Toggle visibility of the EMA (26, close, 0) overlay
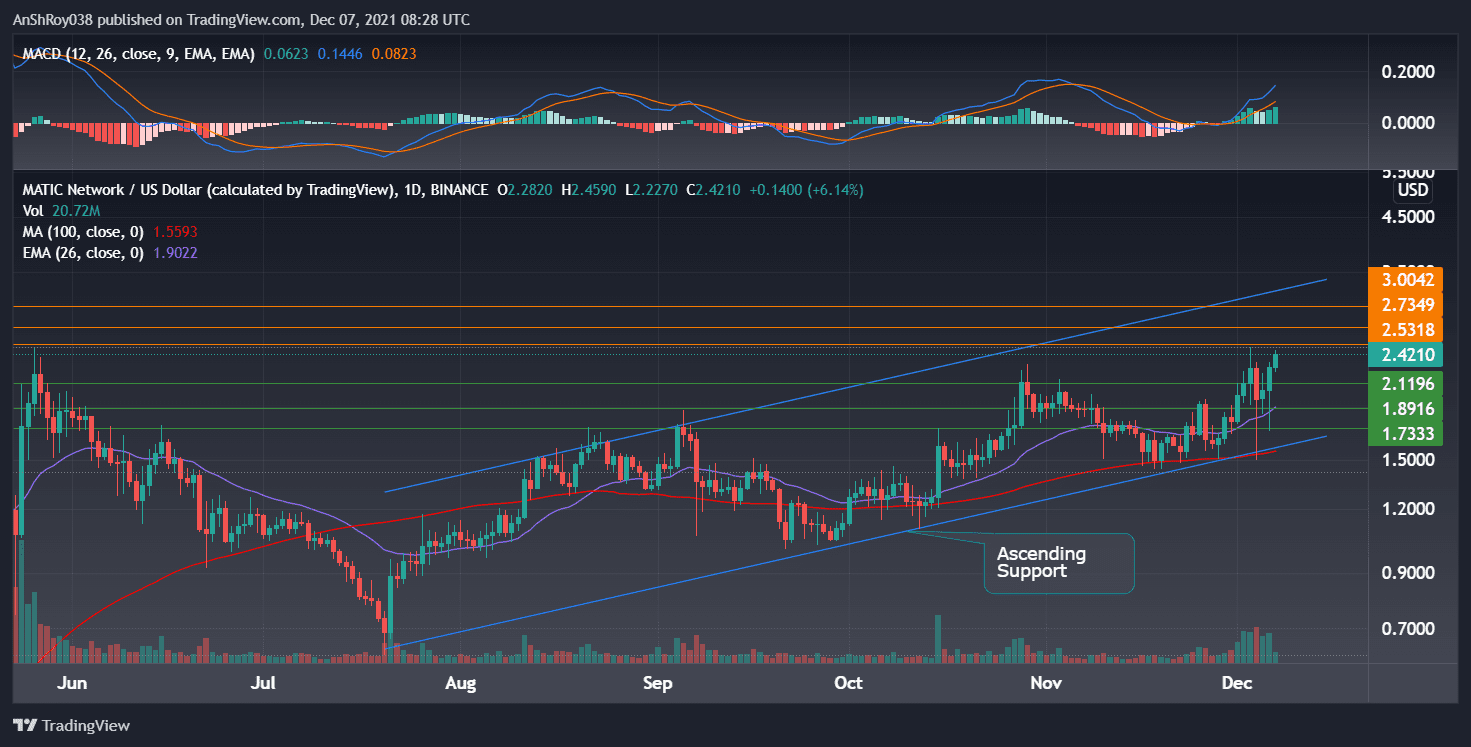Screen dimensions: 1471x747 coord(82,253)
